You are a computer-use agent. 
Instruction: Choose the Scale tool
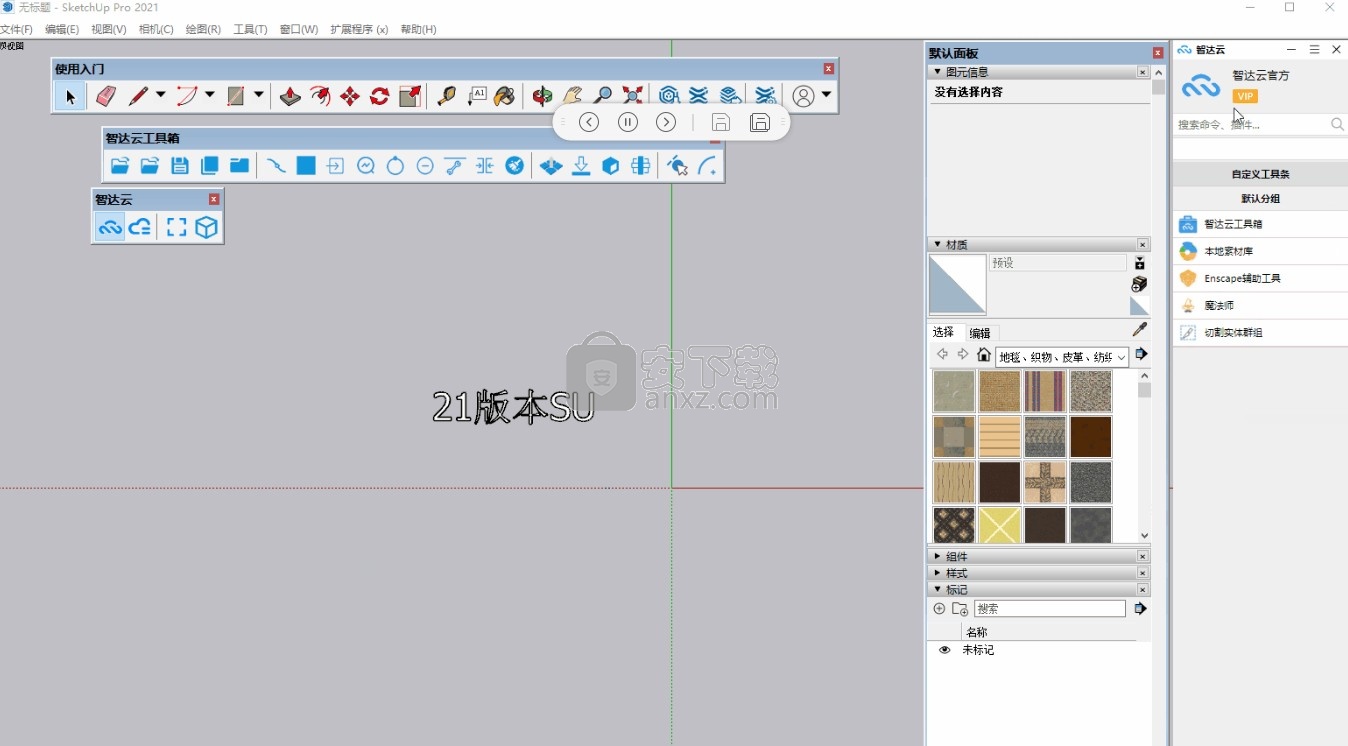point(410,96)
